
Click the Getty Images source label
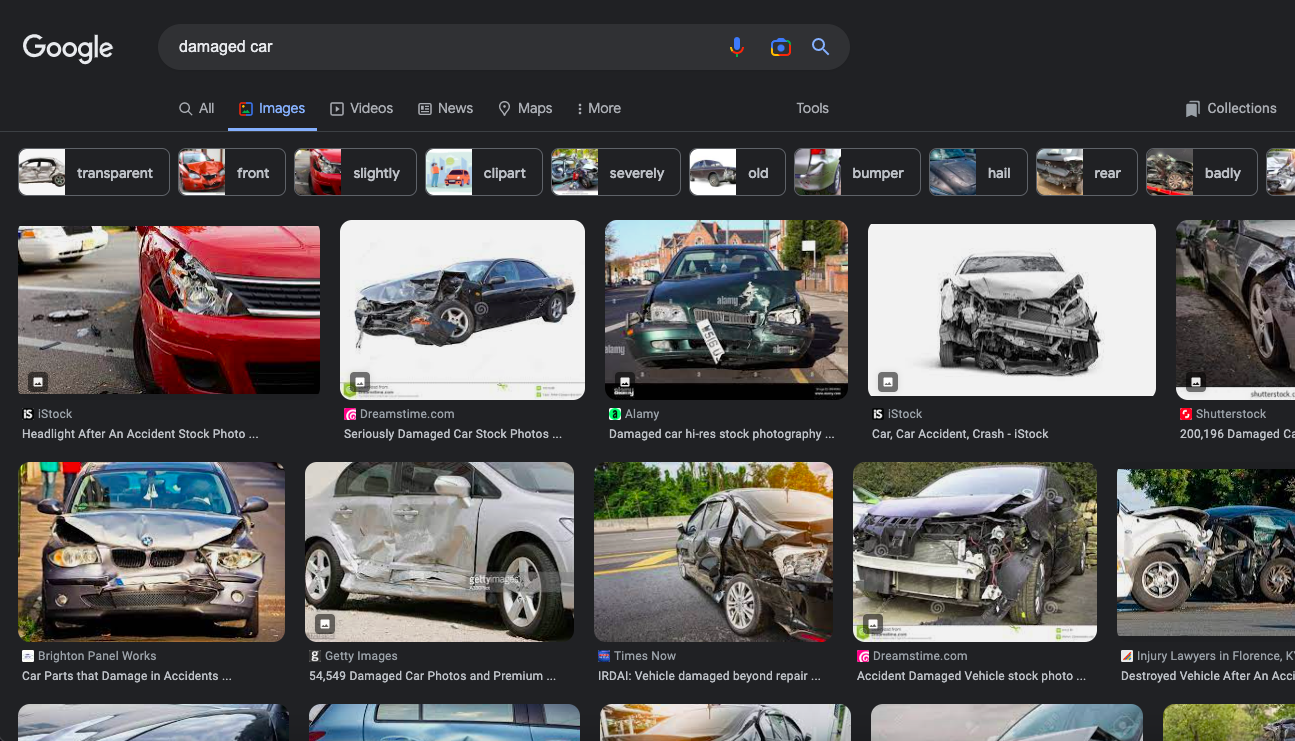click(x=361, y=656)
